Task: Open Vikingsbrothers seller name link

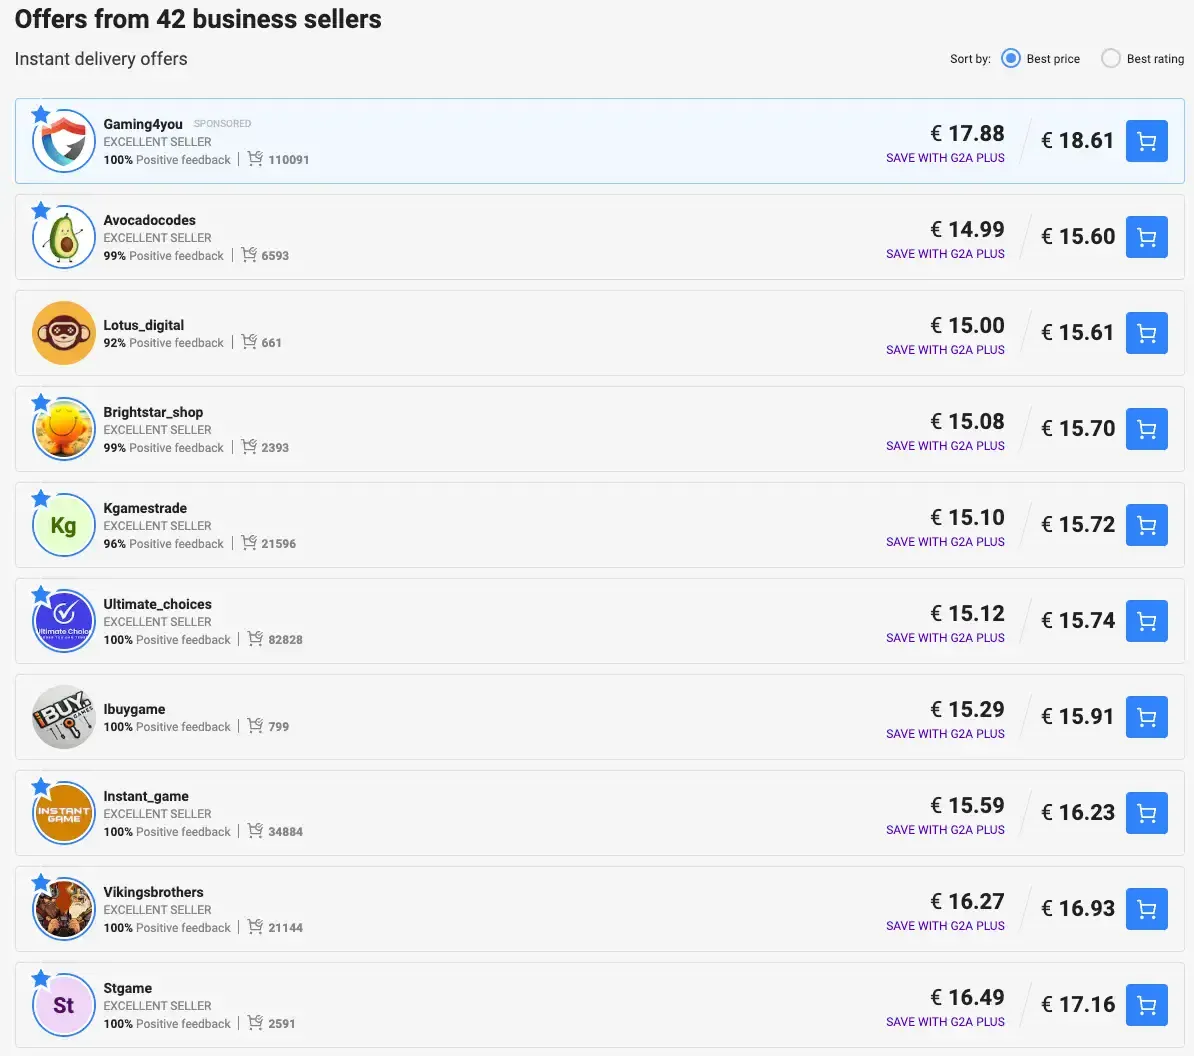Action: pyautogui.click(x=154, y=892)
